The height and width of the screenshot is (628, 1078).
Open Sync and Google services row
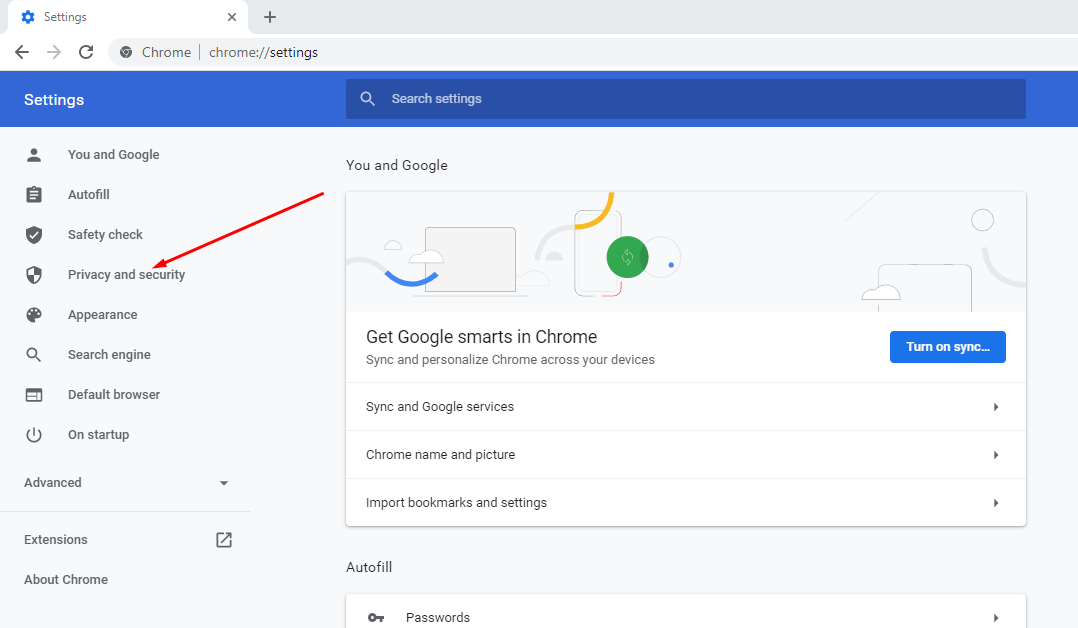pos(685,407)
